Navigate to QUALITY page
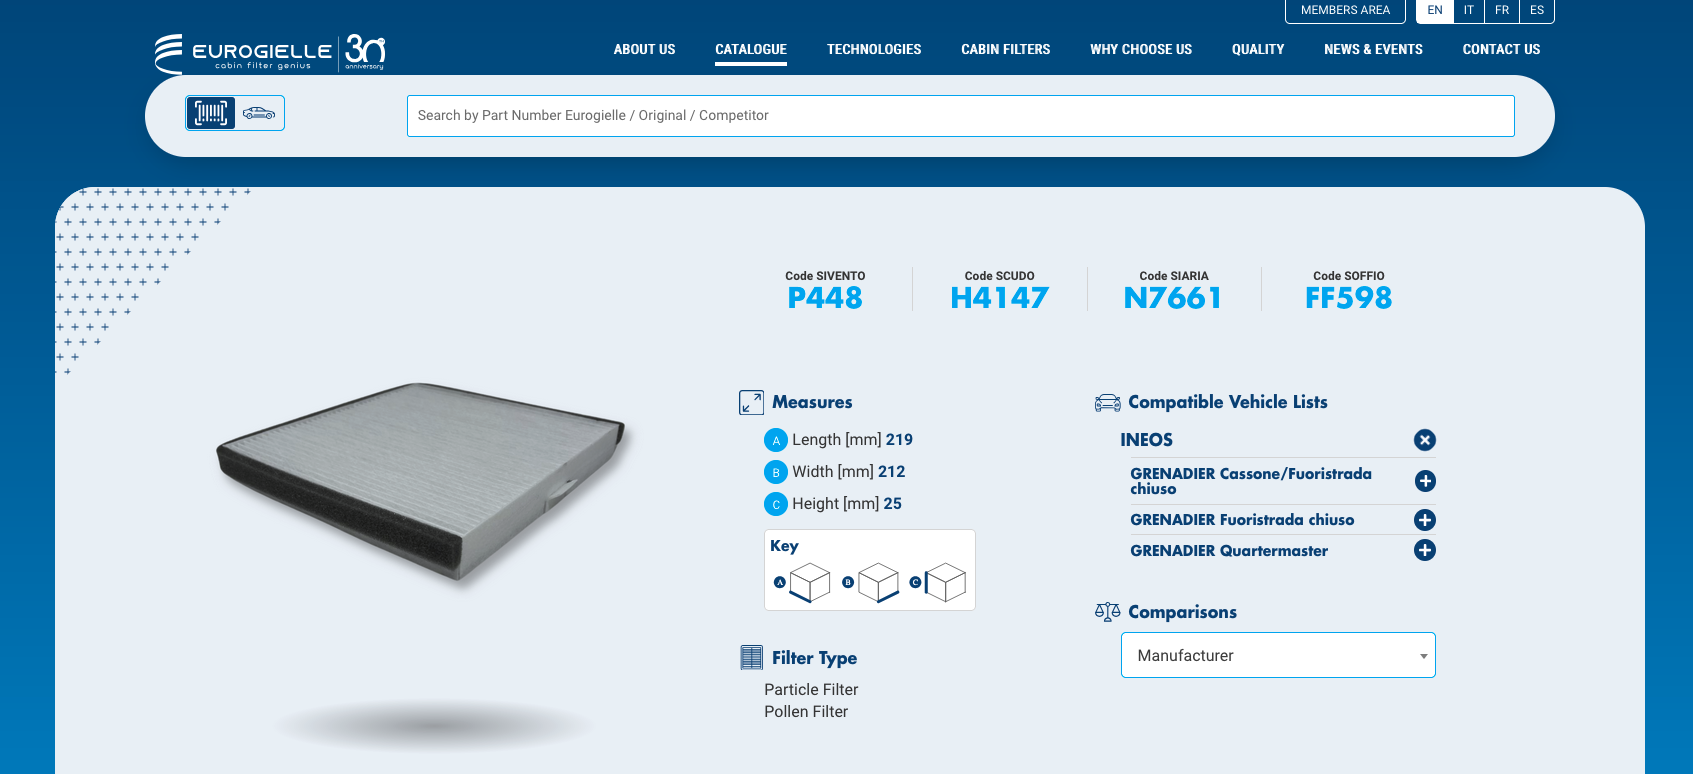Screen dimensions: 1693x774 click(1257, 49)
